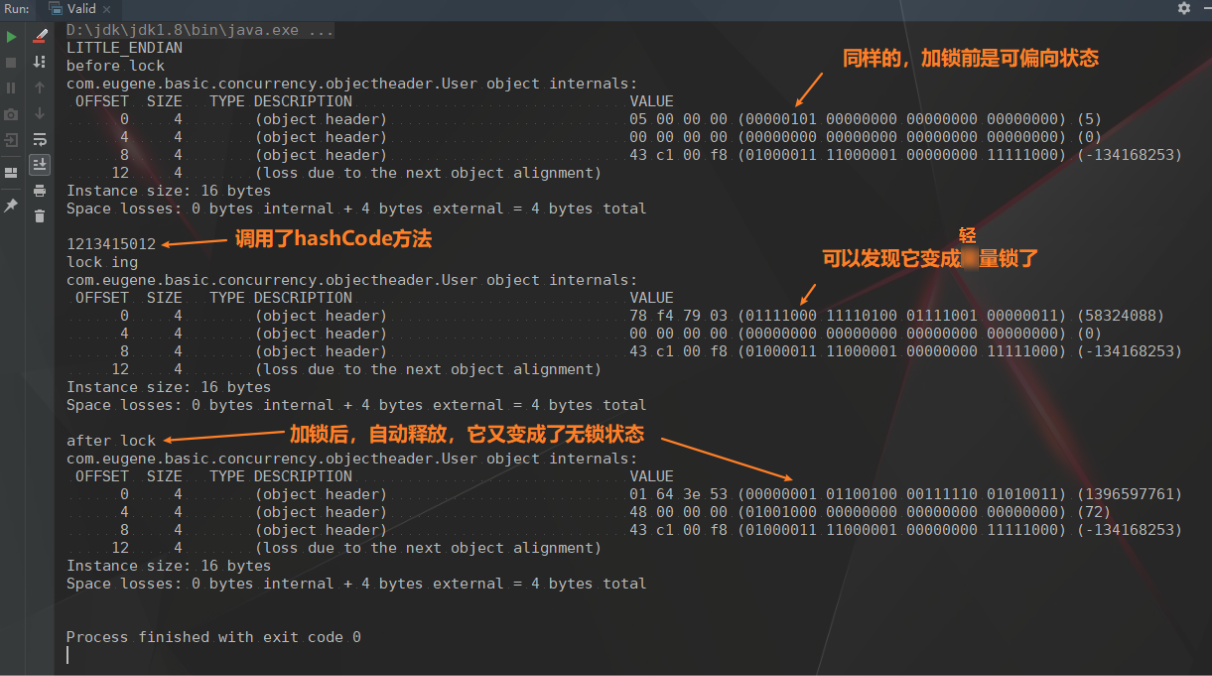
Task: Click the hashCode value 1213415012
Action: coord(111,244)
